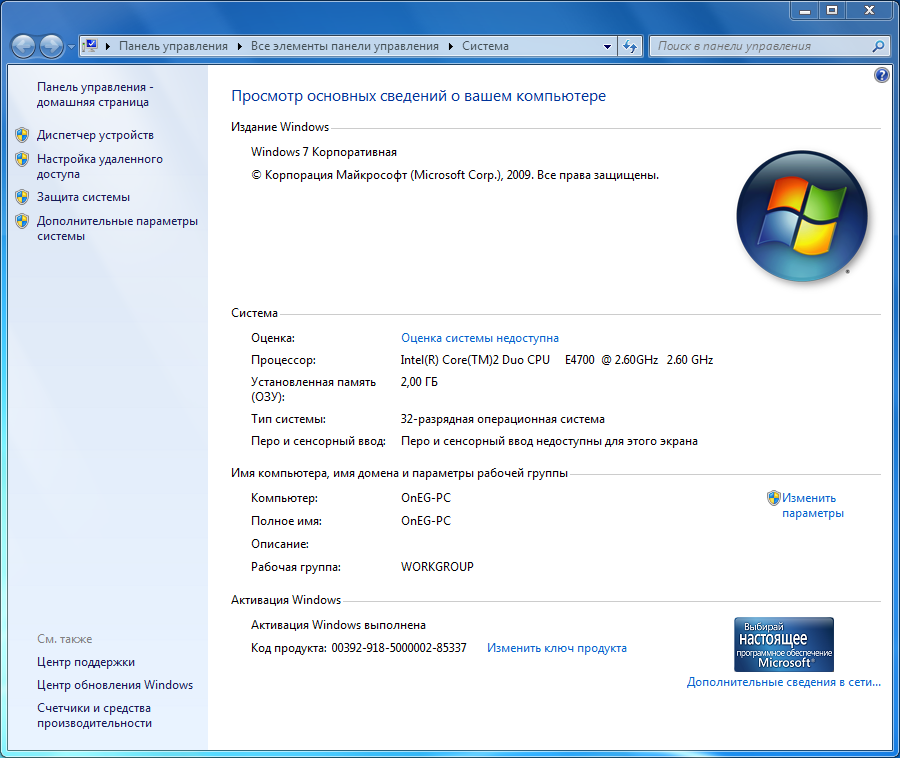Click Активация Windows выполнена status text

[x=338, y=625]
